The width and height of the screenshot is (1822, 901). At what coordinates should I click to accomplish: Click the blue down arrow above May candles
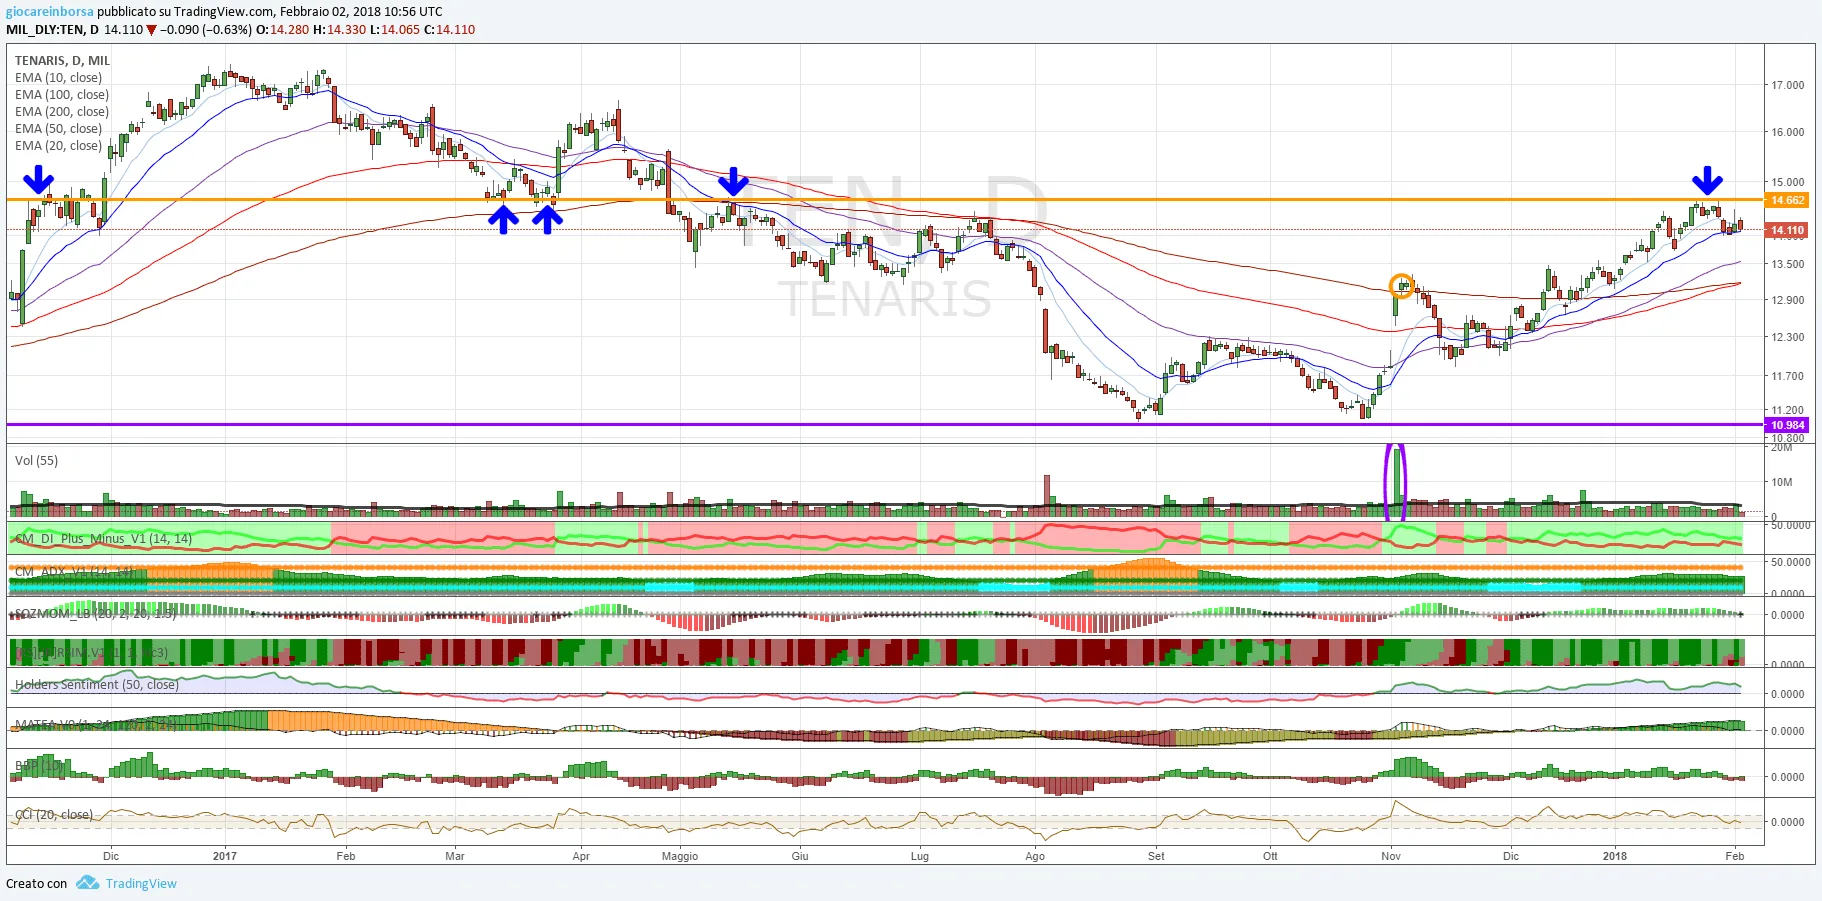[x=734, y=181]
